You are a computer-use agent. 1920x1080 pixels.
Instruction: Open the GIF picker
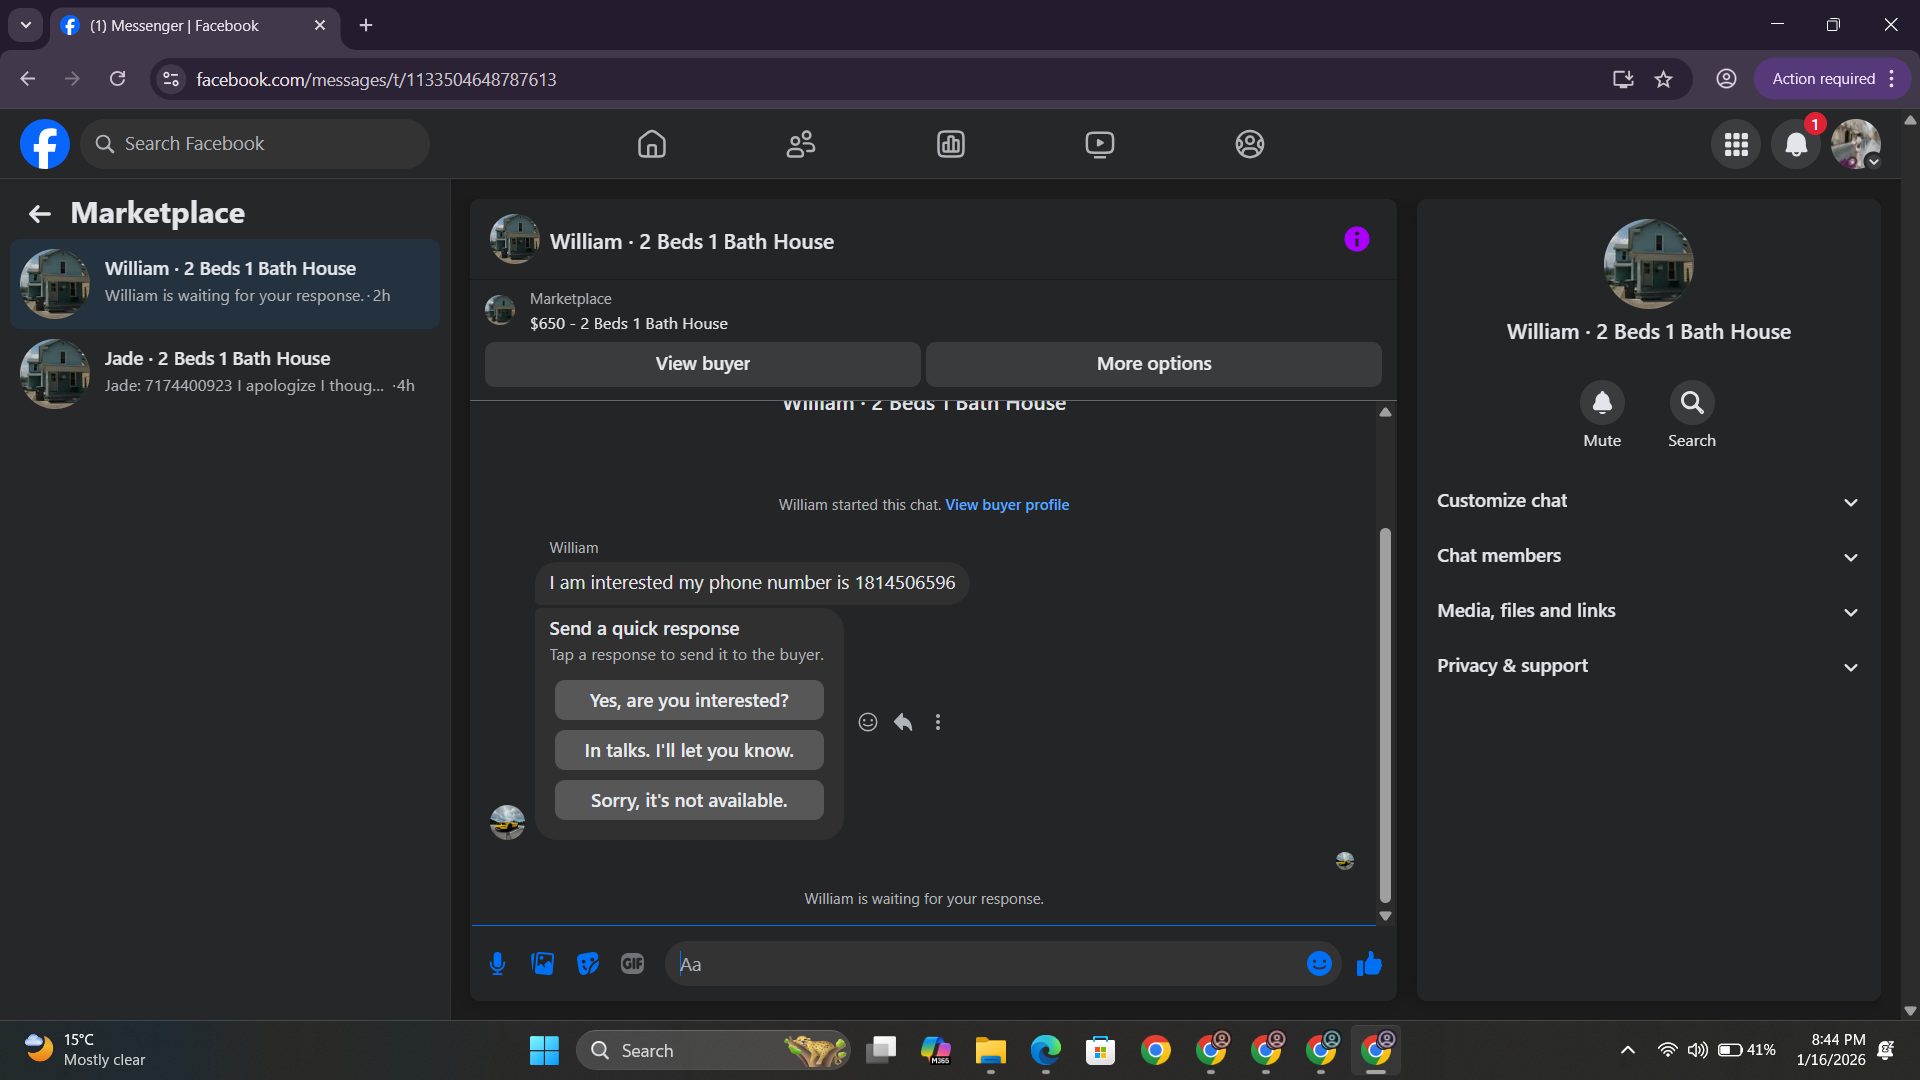[x=632, y=963]
